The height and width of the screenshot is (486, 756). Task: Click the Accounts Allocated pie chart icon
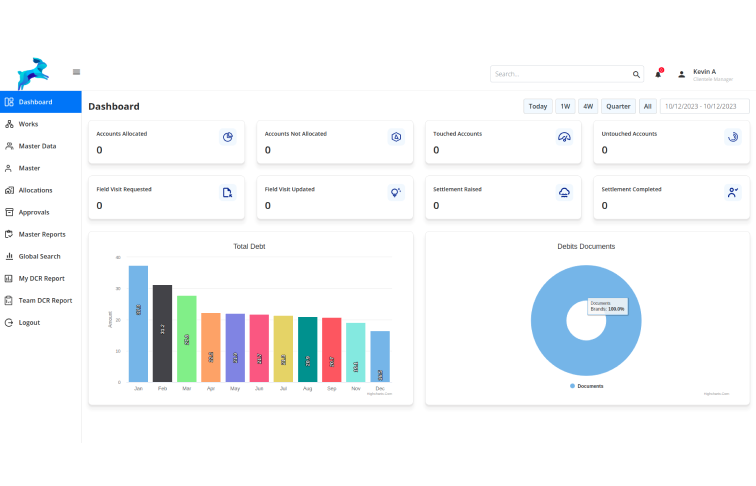pos(227,137)
